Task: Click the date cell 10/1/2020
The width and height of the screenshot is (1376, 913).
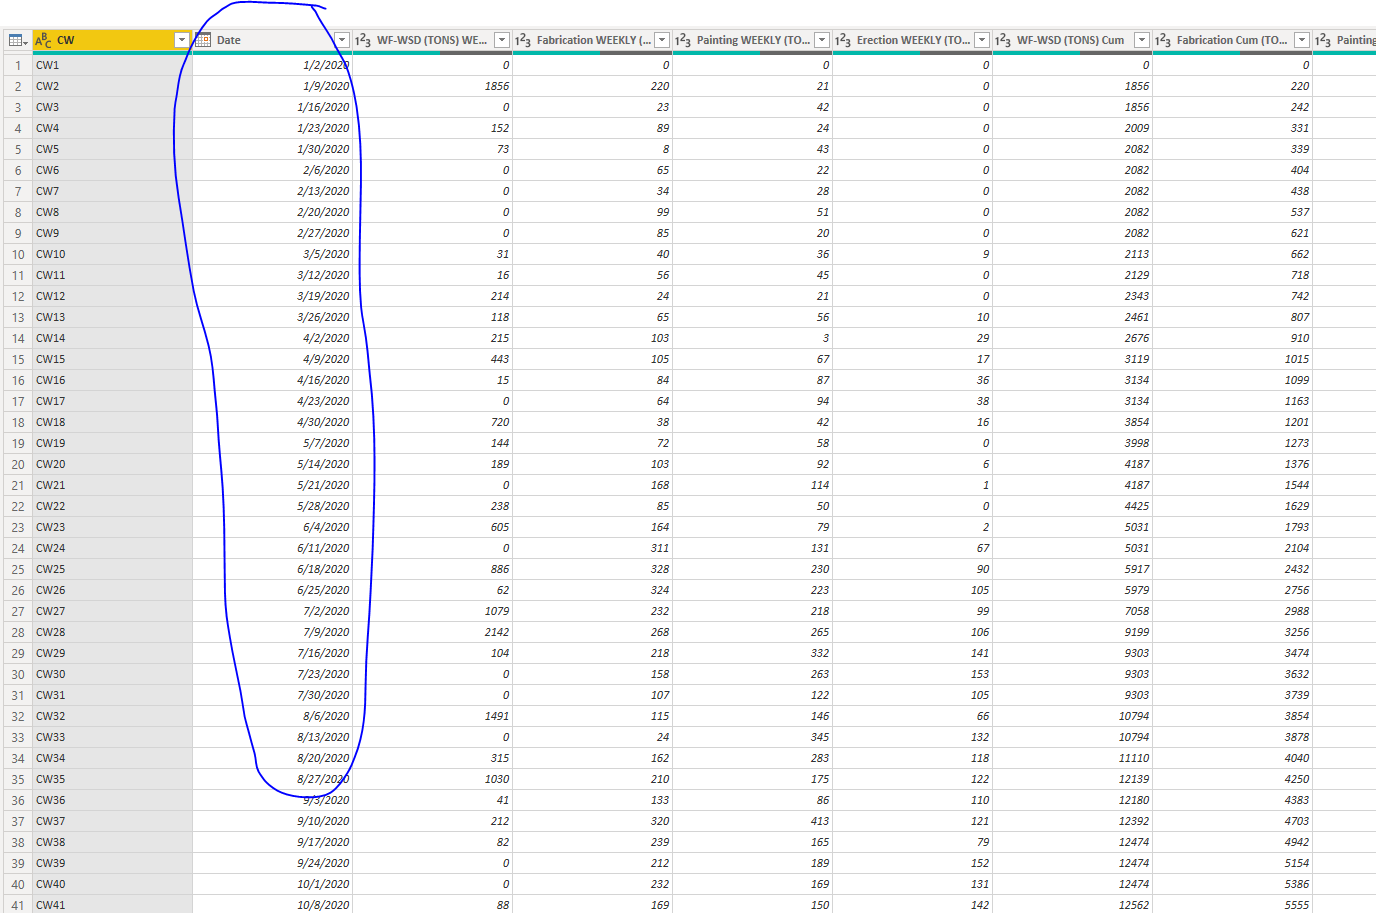Action: (x=272, y=884)
